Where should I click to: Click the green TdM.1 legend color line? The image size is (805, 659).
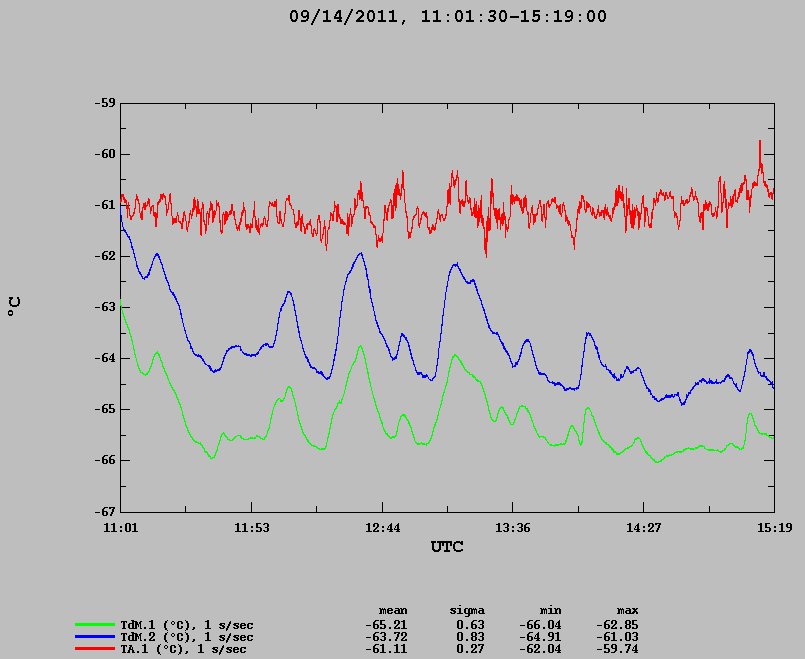[x=94, y=625]
